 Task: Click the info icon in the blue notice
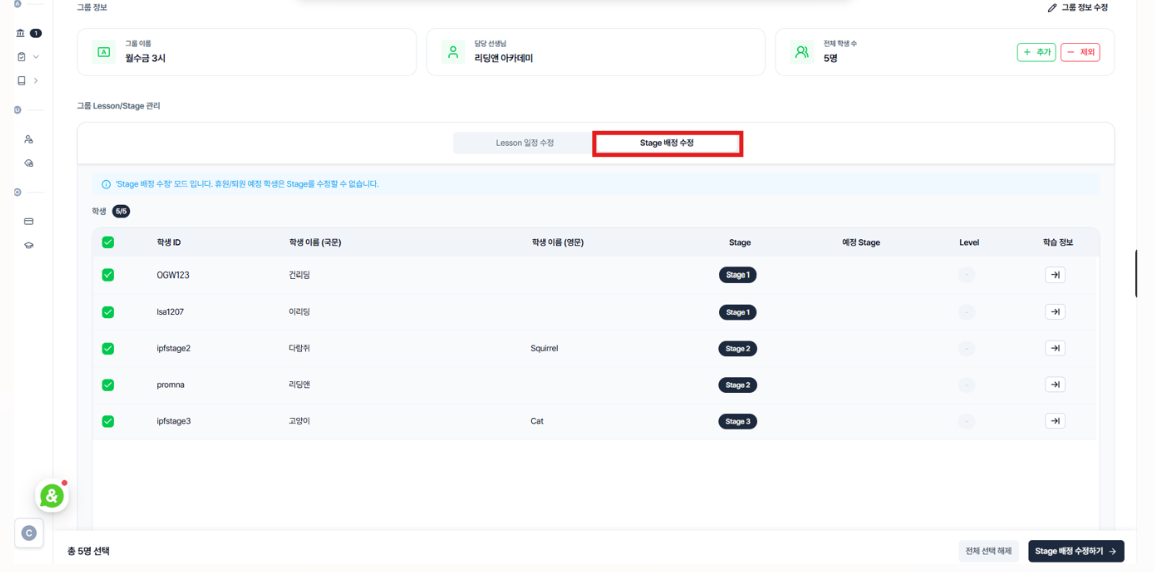pyautogui.click(x=106, y=184)
